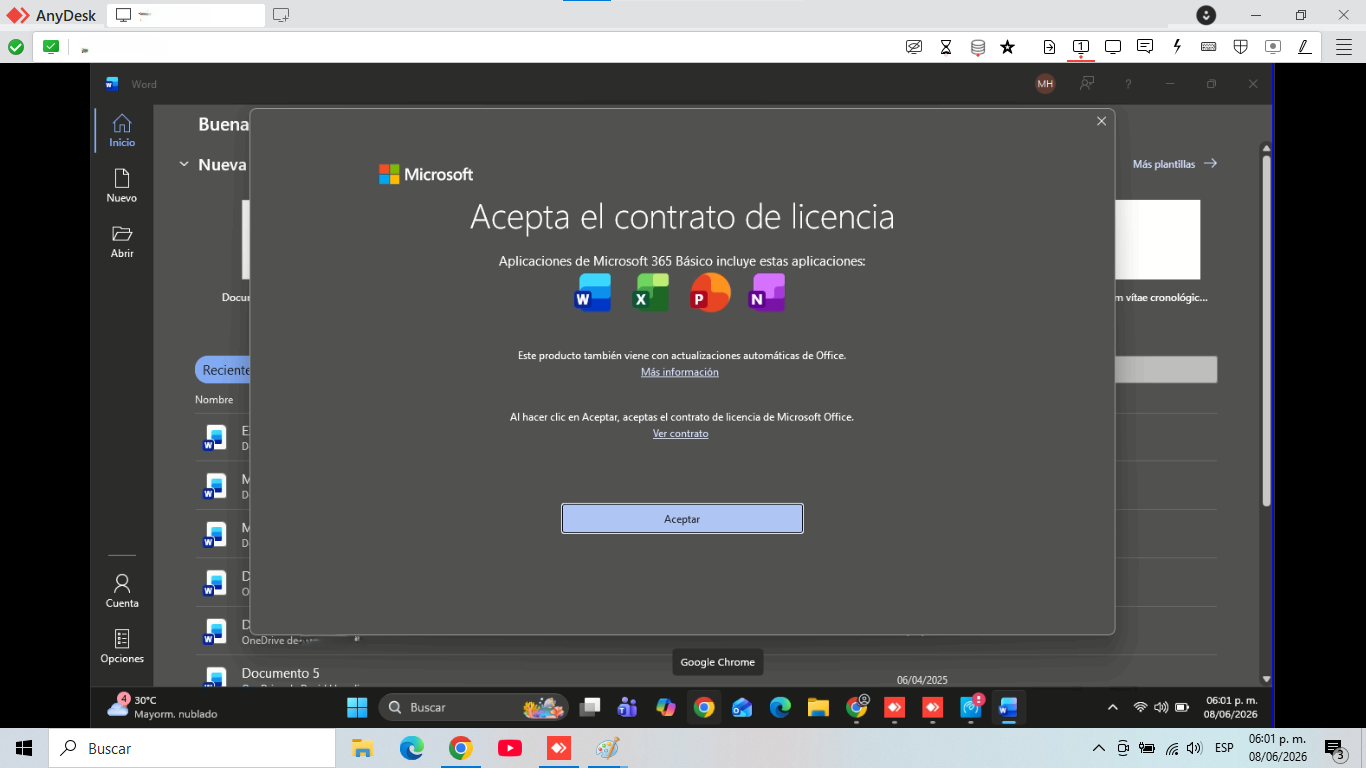This screenshot has width=1366, height=770.
Task: Go to Inicio in Word sidebar
Action: click(122, 130)
